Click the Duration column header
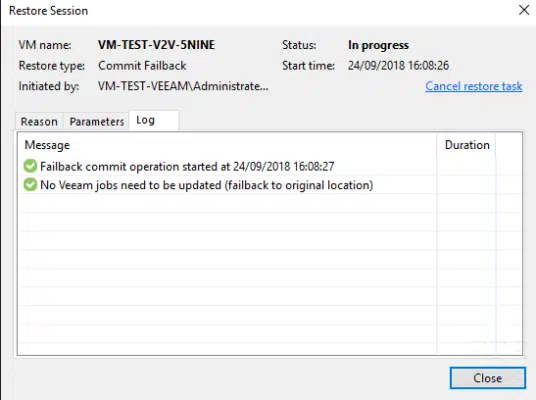Screen dimensions: 536x400 coord(467,145)
